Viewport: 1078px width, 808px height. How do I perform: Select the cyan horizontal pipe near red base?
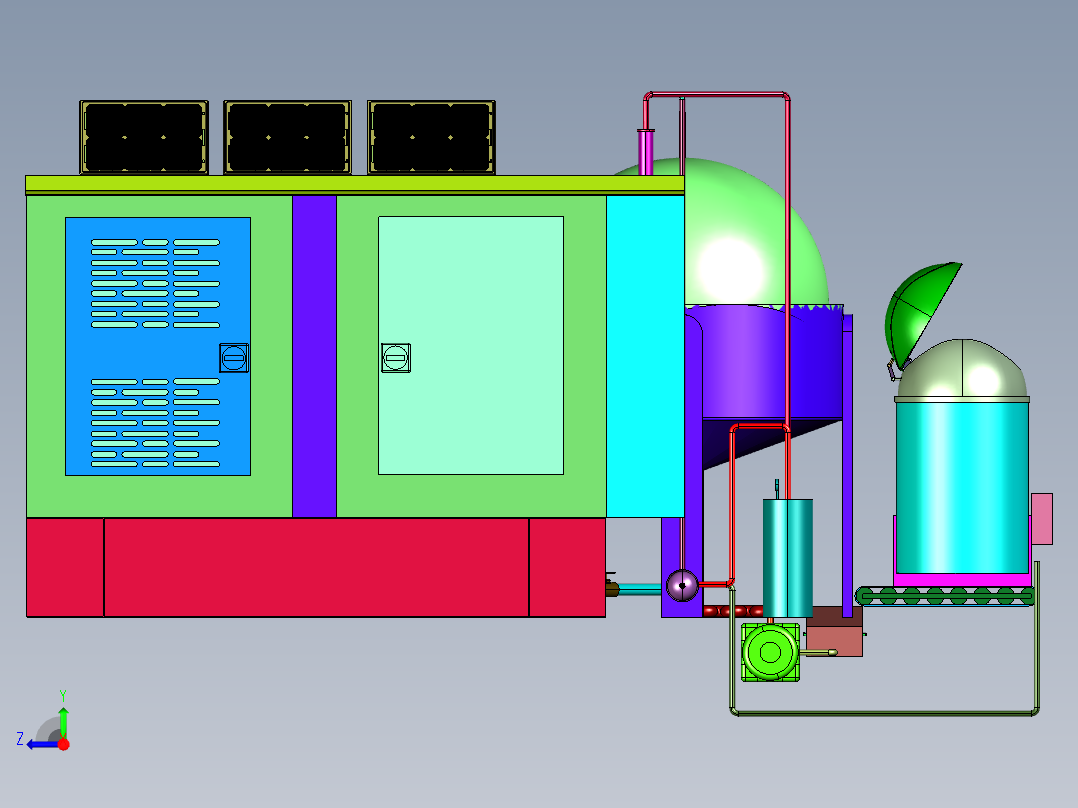tap(639, 589)
